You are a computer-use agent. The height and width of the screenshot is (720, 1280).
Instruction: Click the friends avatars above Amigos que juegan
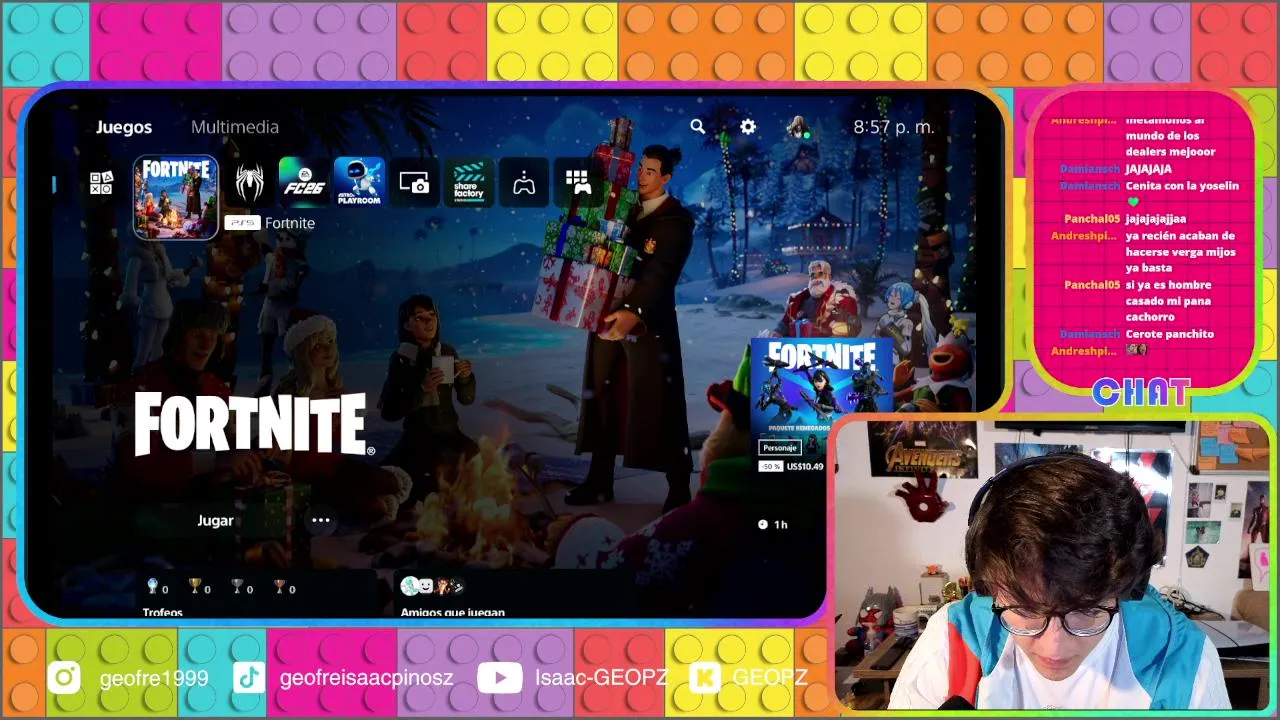point(432,586)
